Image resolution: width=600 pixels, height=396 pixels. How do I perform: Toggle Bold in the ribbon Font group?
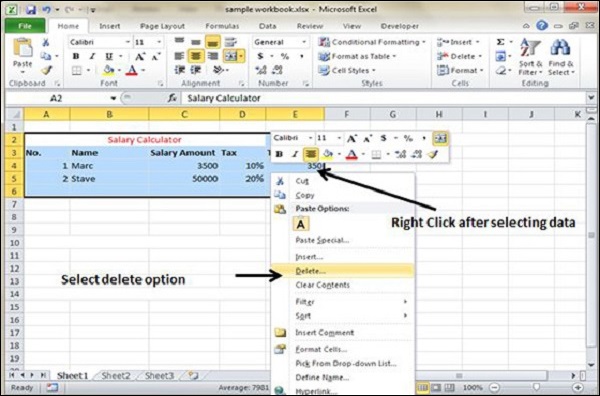tap(76, 56)
